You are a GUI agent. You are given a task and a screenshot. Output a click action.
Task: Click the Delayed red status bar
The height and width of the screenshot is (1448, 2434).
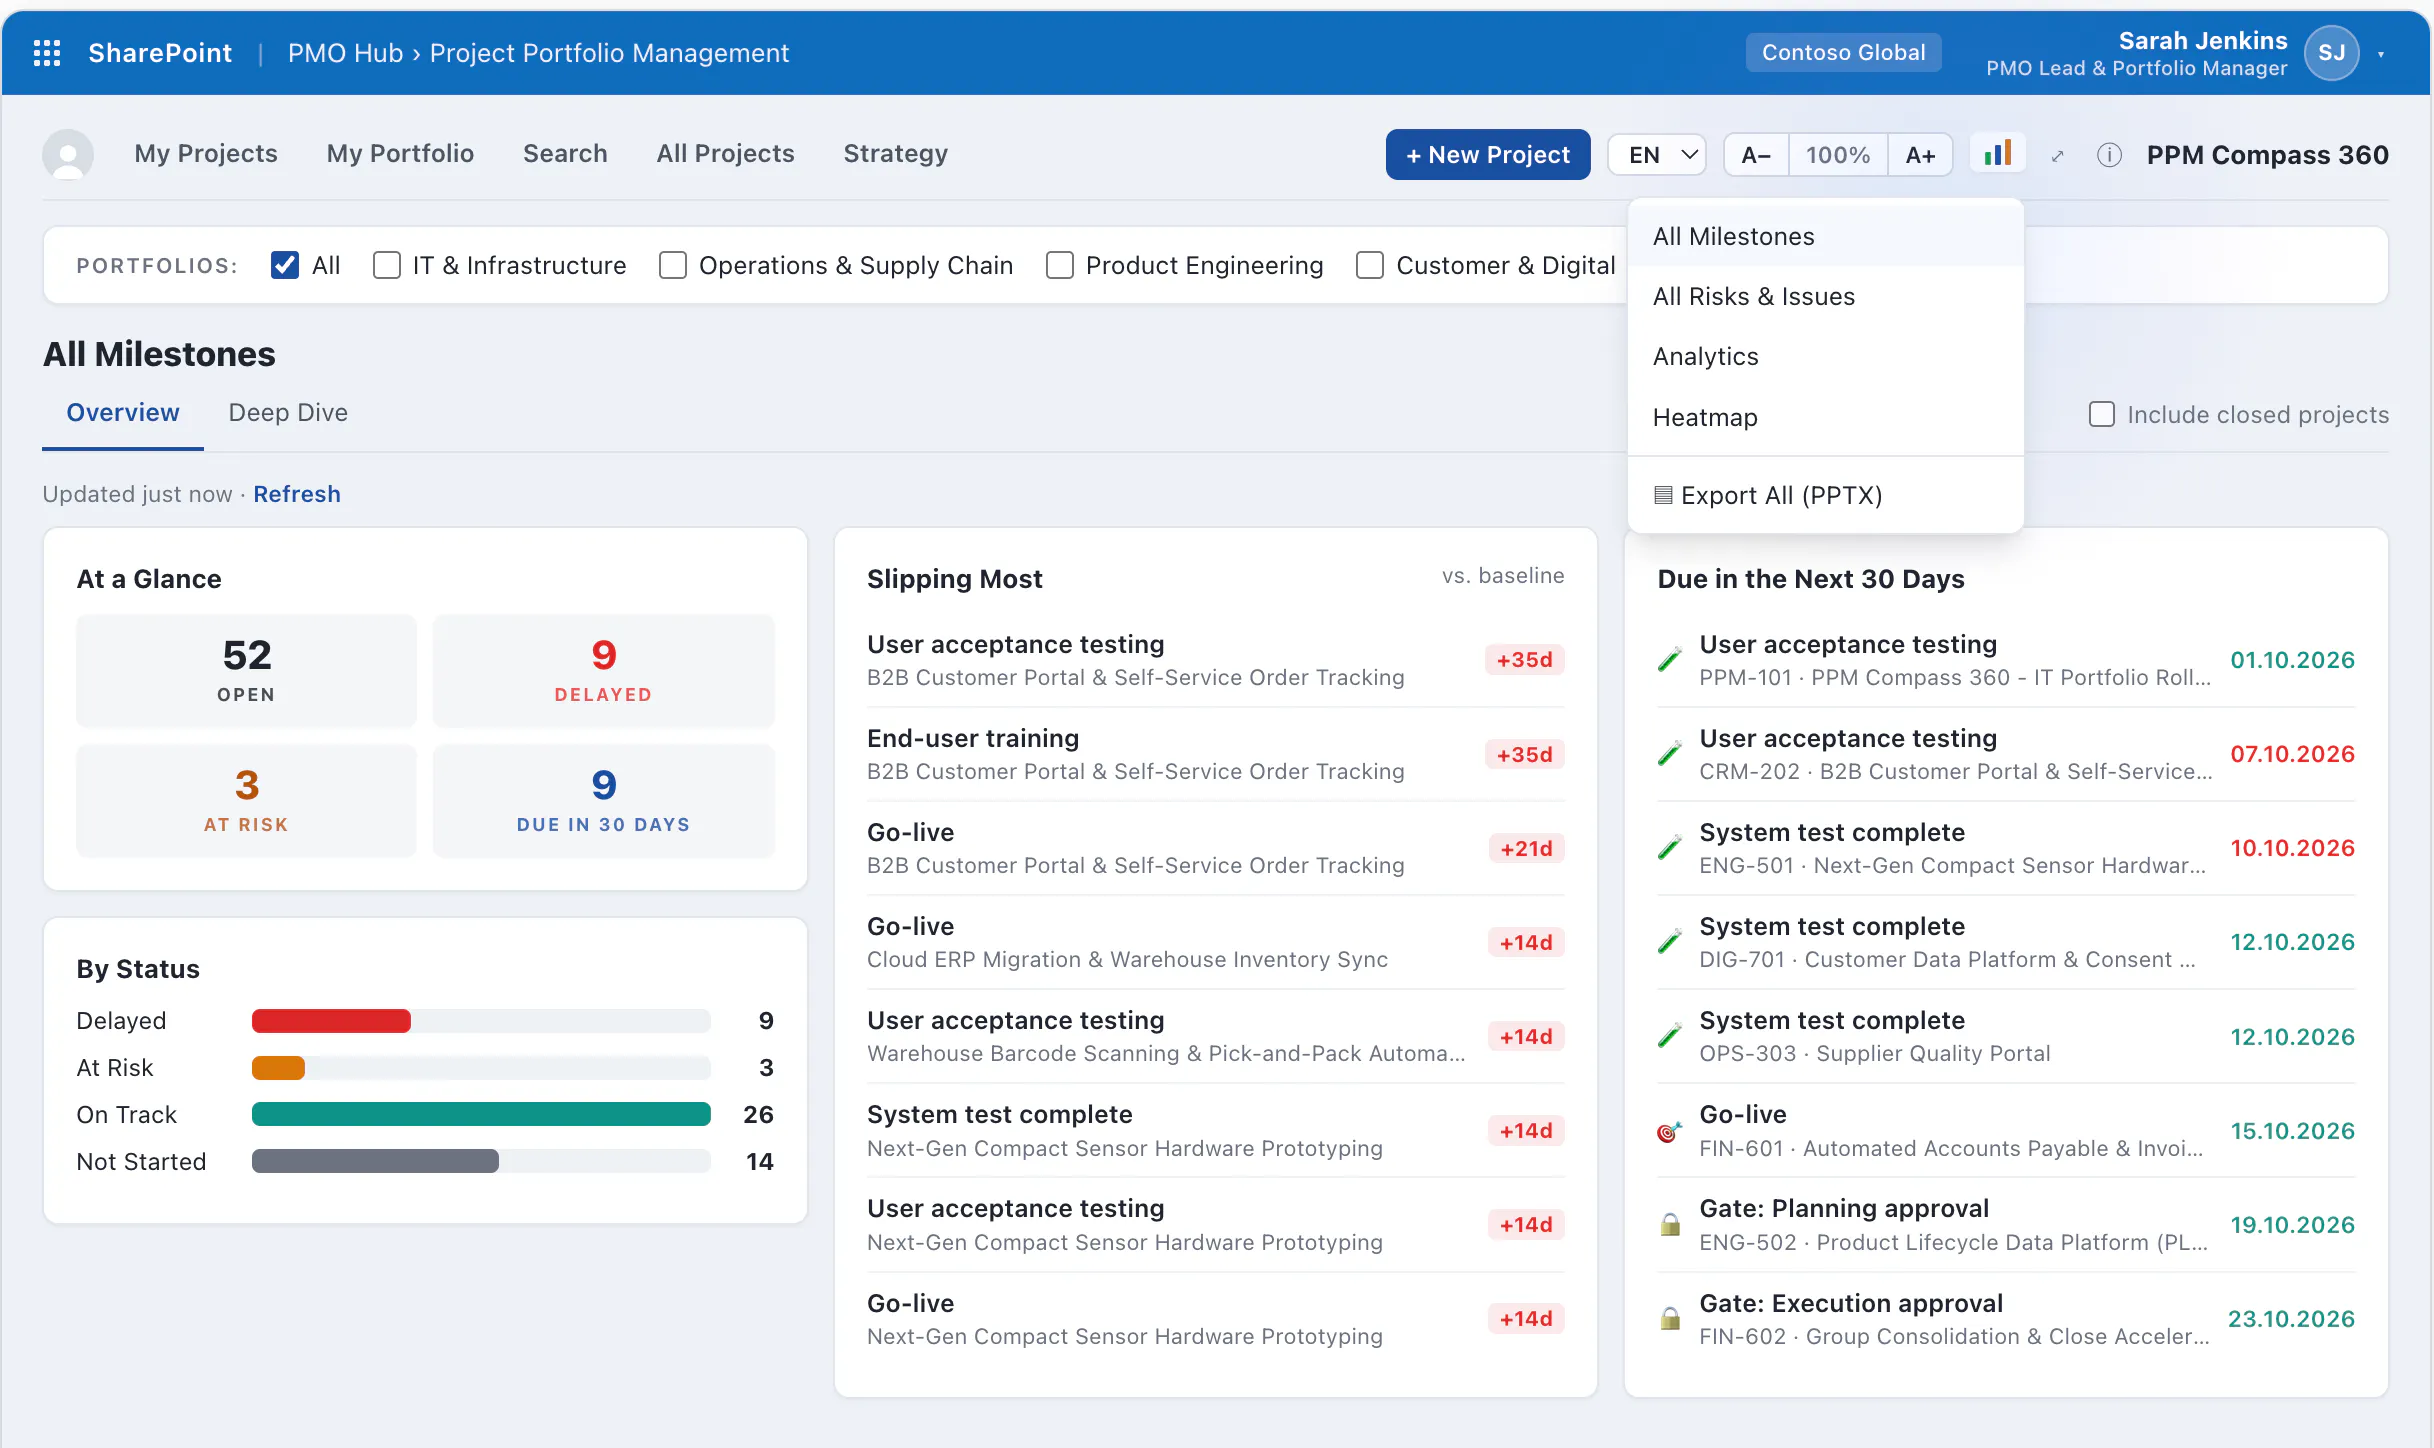(331, 1021)
